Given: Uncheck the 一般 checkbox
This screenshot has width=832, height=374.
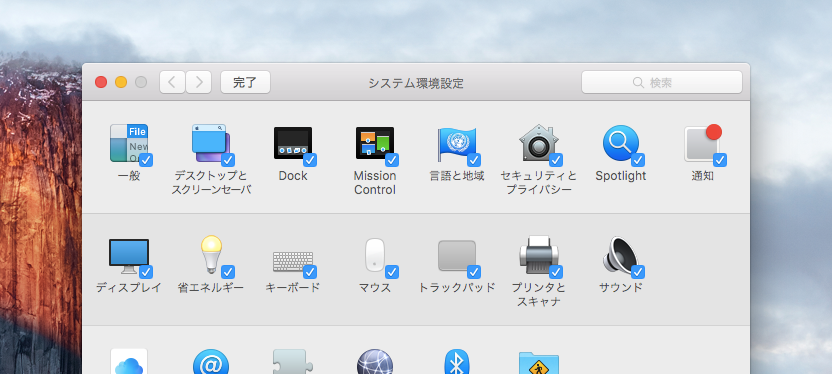Looking at the screenshot, I should pyautogui.click(x=146, y=160).
